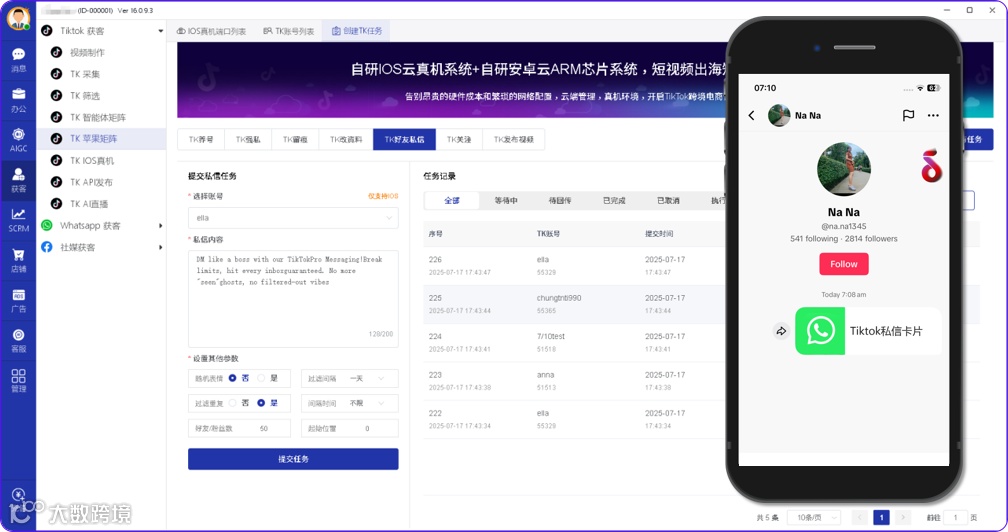Click the Facebook icon beside 社媒获客

(x=47, y=247)
